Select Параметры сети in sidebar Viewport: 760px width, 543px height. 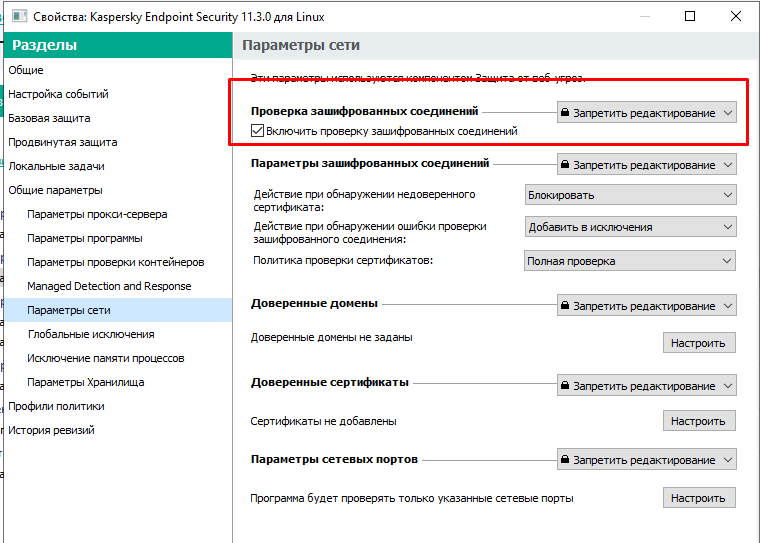coord(118,310)
